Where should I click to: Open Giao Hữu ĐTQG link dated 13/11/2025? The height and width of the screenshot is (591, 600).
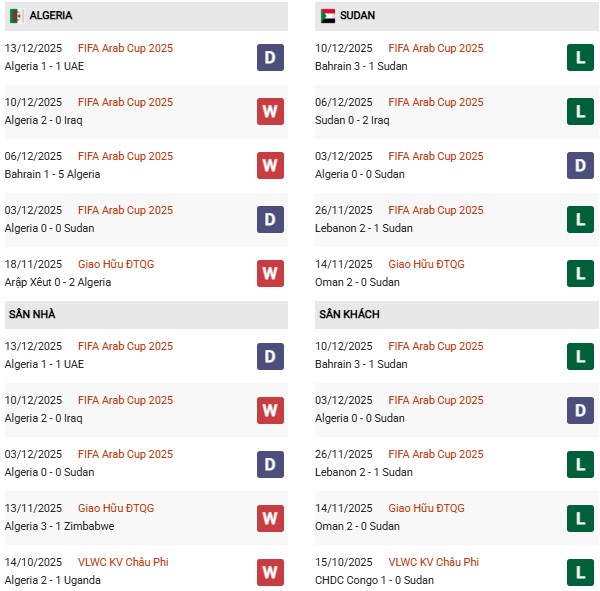pyautogui.click(x=116, y=508)
